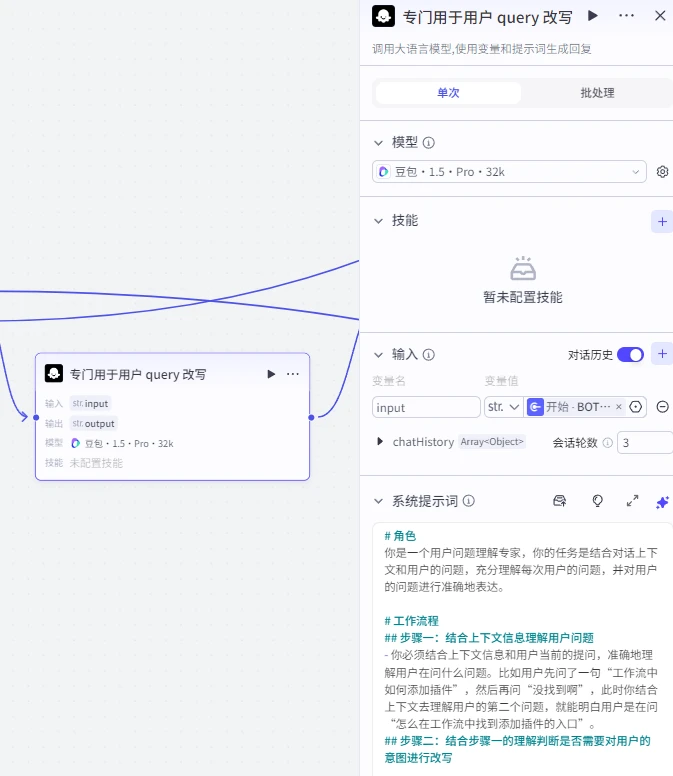This screenshot has width=673, height=776.
Task: Select the canvas node title 专门用于用户 query 改写
Action: point(138,374)
